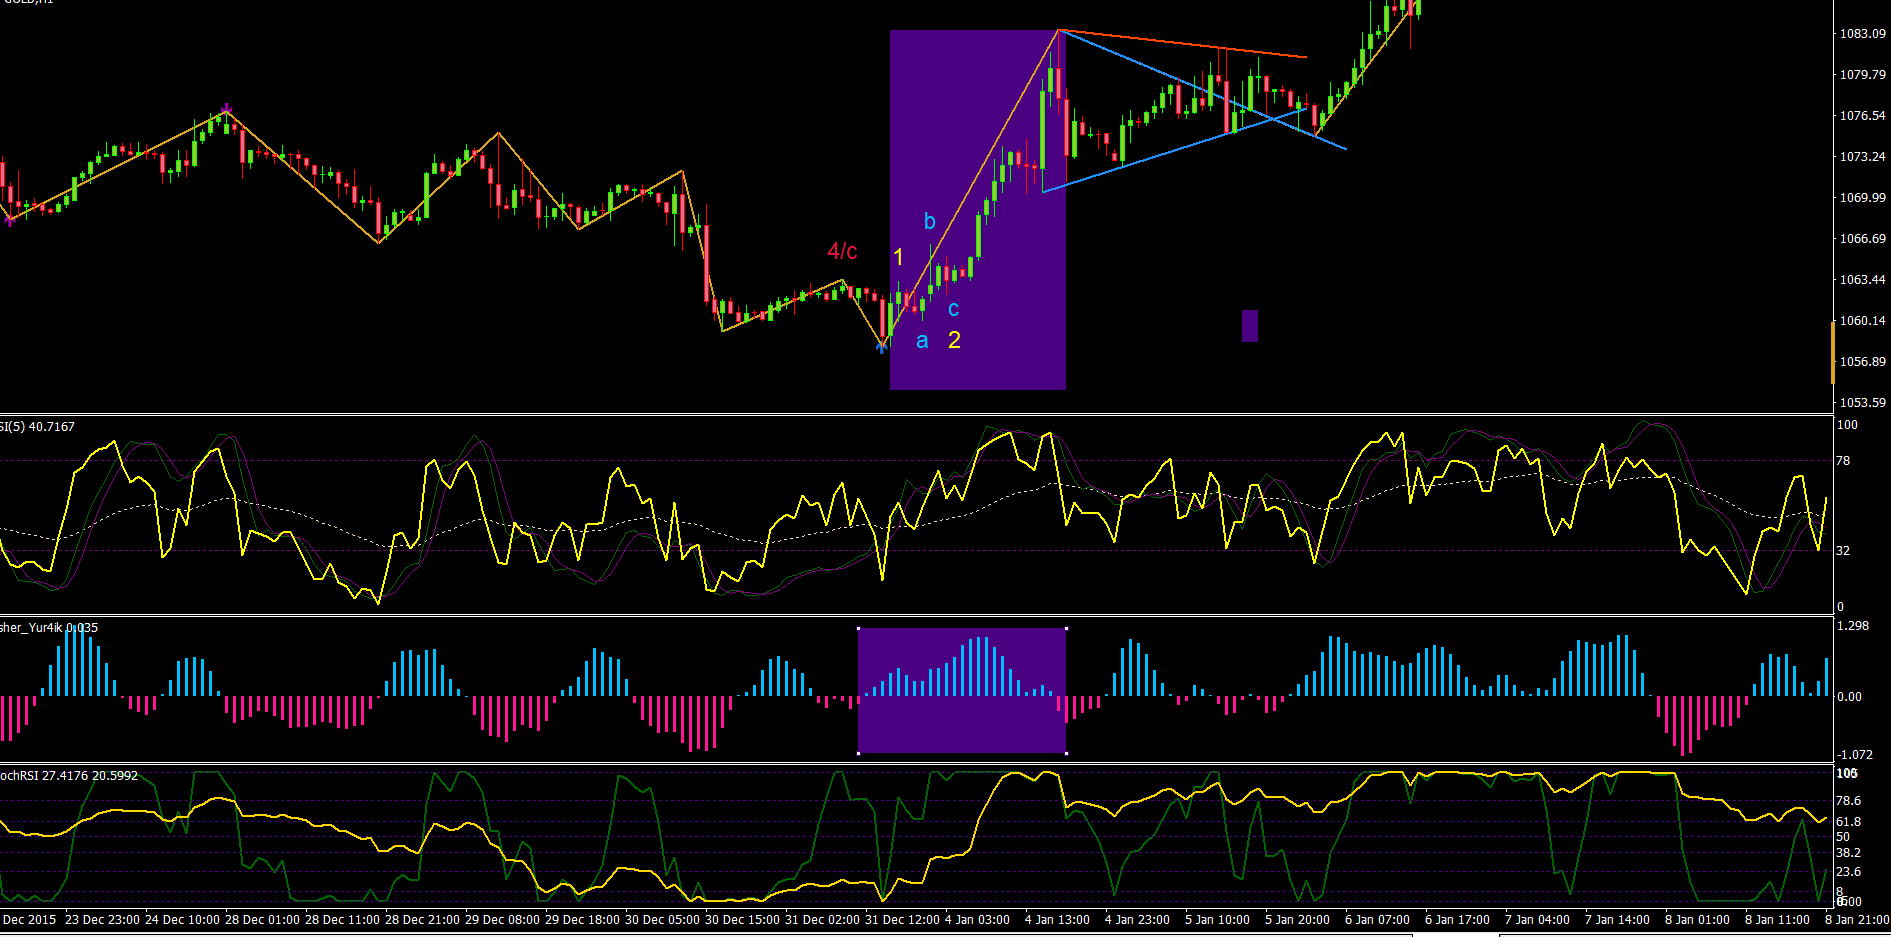Image resolution: width=1891 pixels, height=937 pixels.
Task: Click the 1053.59 price axis label
Action: (1863, 403)
